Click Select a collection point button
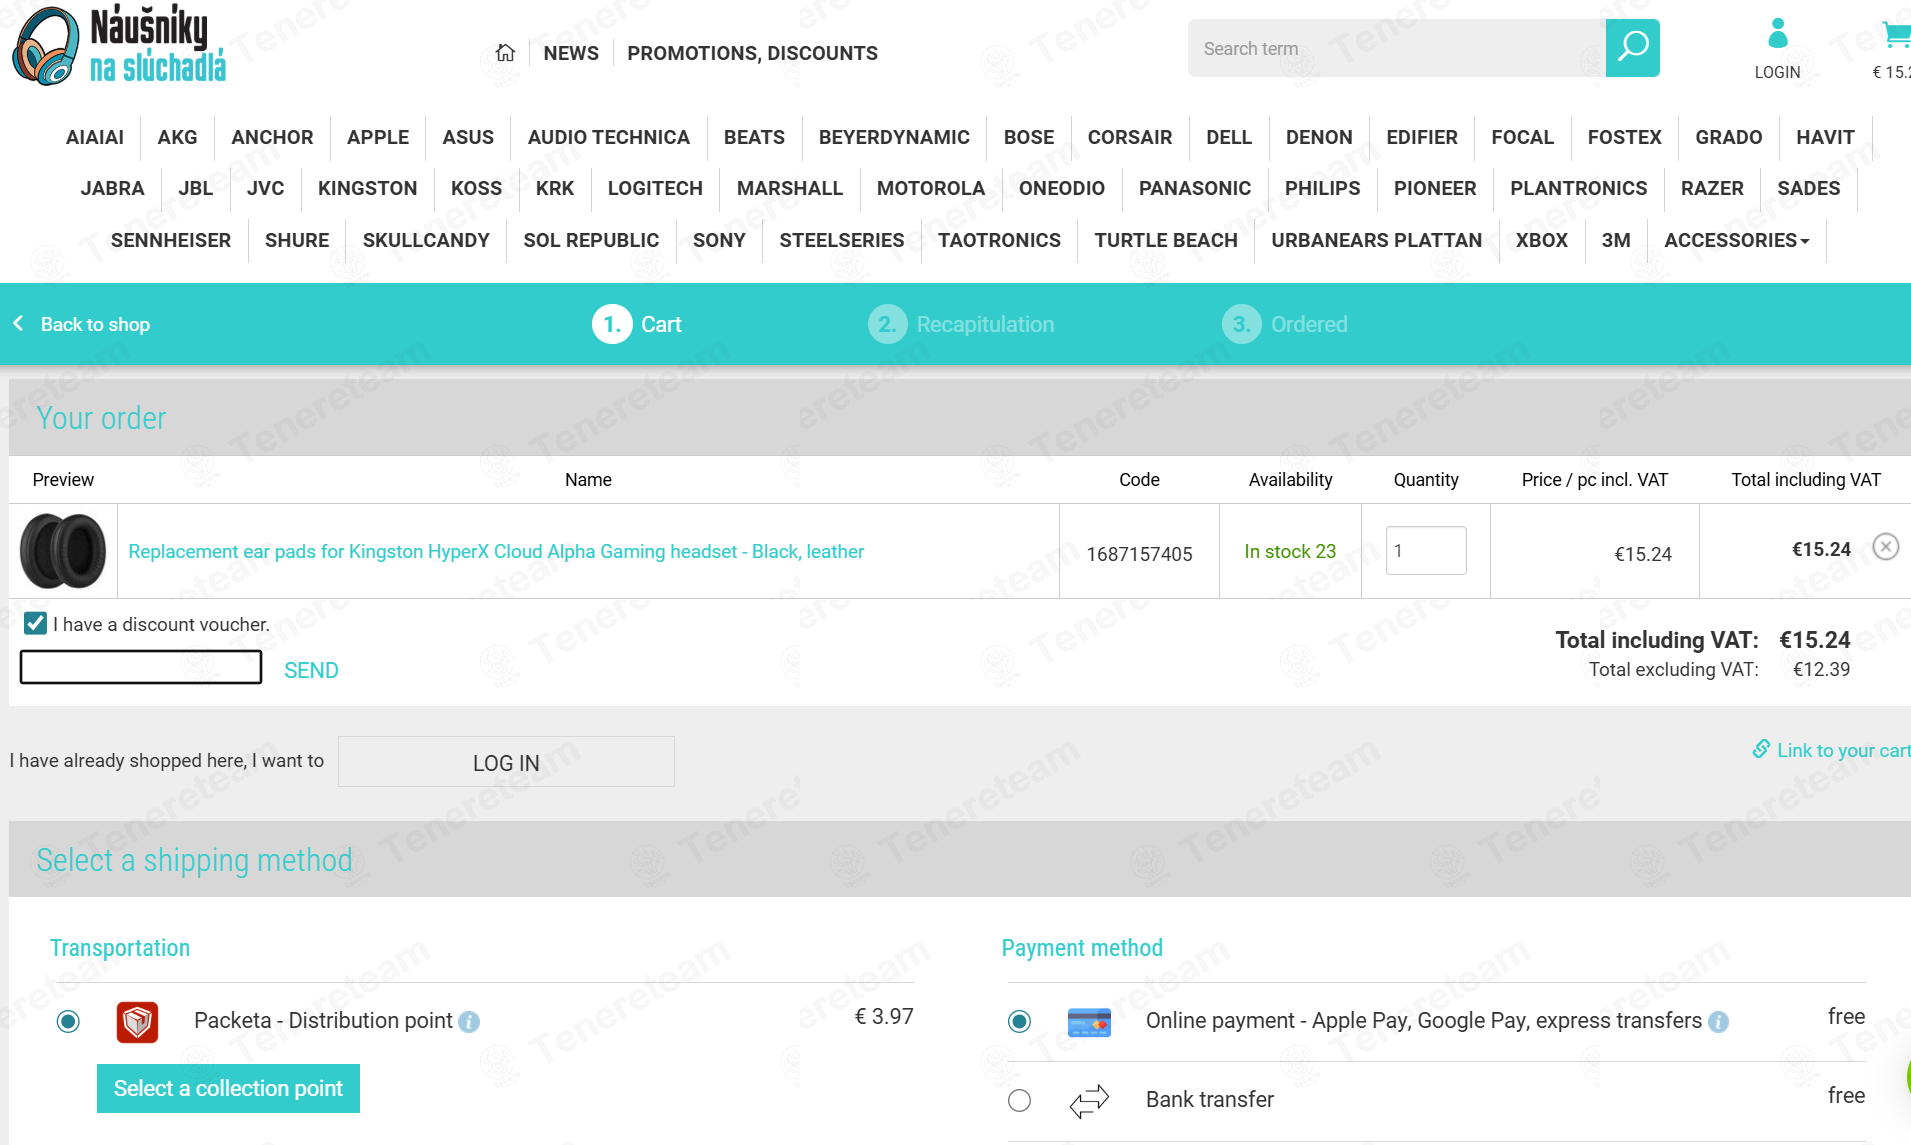1911x1145 pixels. [x=228, y=1088]
